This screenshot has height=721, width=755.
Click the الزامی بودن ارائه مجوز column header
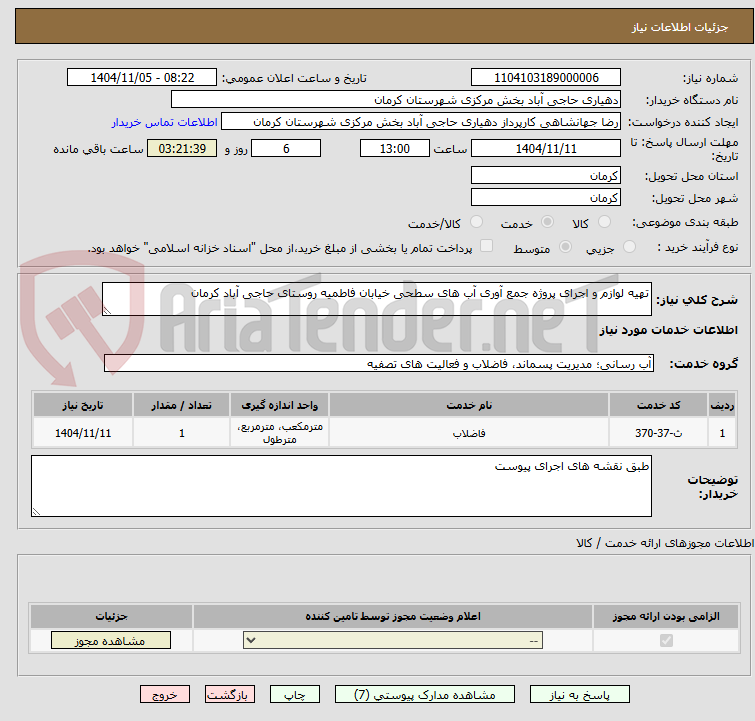tap(666, 616)
